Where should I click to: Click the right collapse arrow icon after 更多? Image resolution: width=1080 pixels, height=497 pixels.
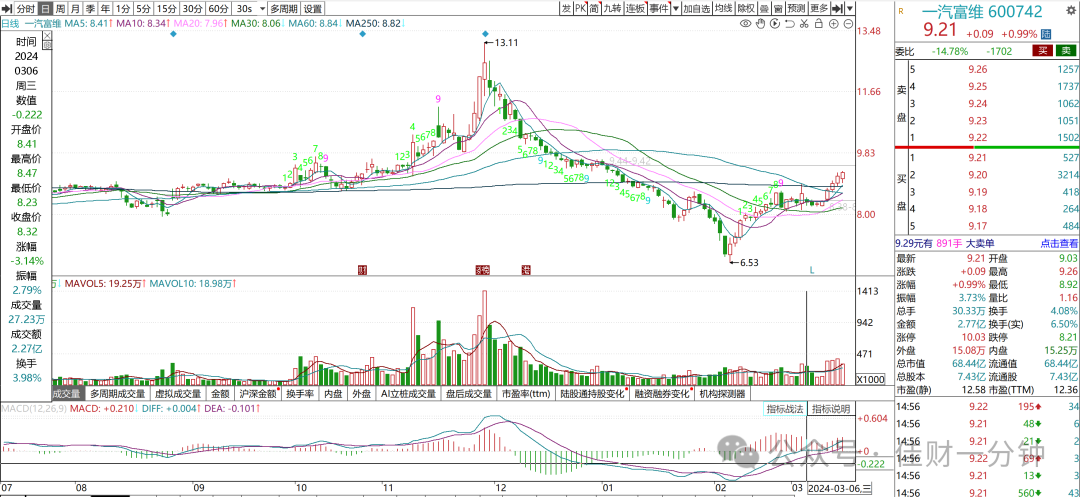click(x=838, y=9)
